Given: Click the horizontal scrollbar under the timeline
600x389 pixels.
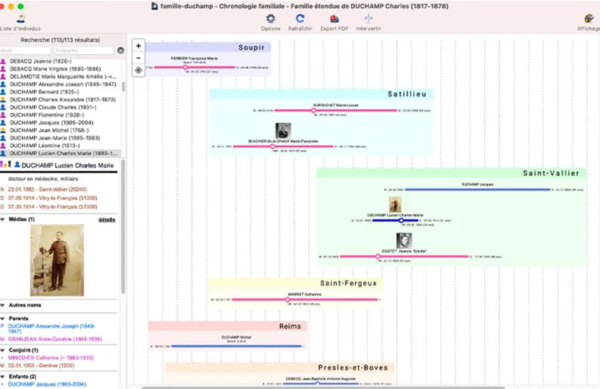Looking at the screenshot, I should click(323, 387).
